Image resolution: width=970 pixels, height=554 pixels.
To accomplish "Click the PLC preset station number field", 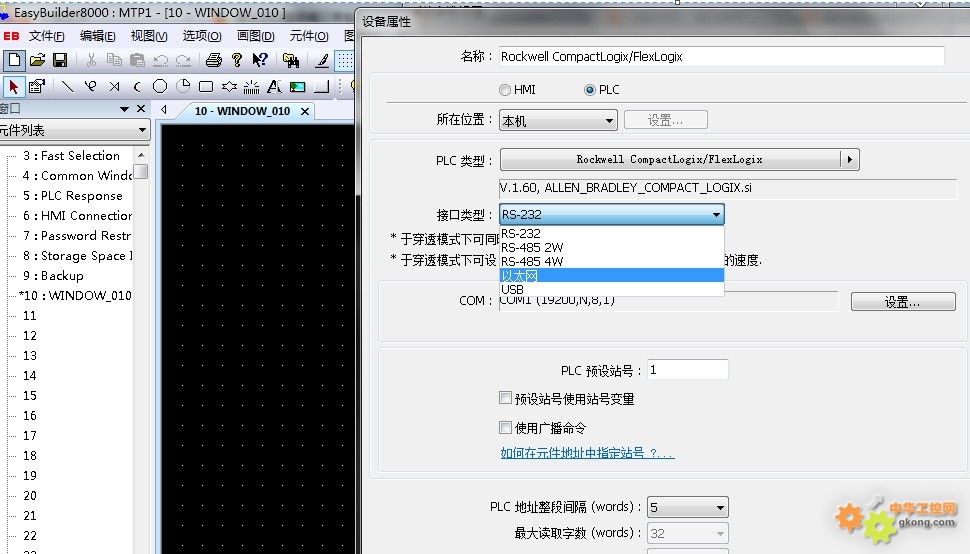I will point(687,370).
